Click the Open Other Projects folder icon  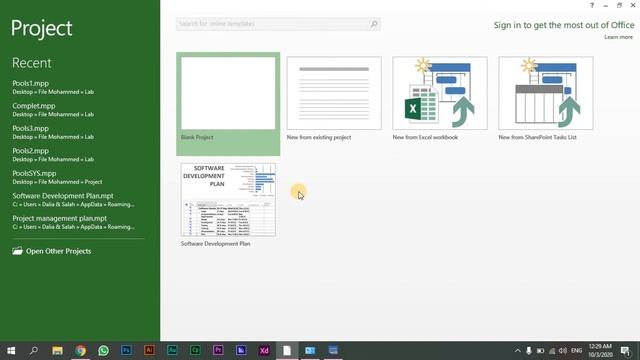pos(17,251)
